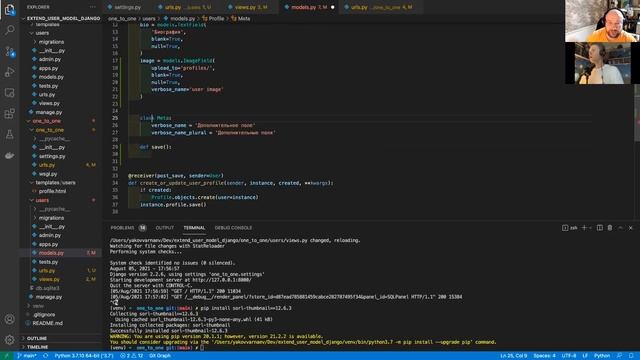
Task: Open the Testing flask icon
Action: pyautogui.click(x=9, y=134)
